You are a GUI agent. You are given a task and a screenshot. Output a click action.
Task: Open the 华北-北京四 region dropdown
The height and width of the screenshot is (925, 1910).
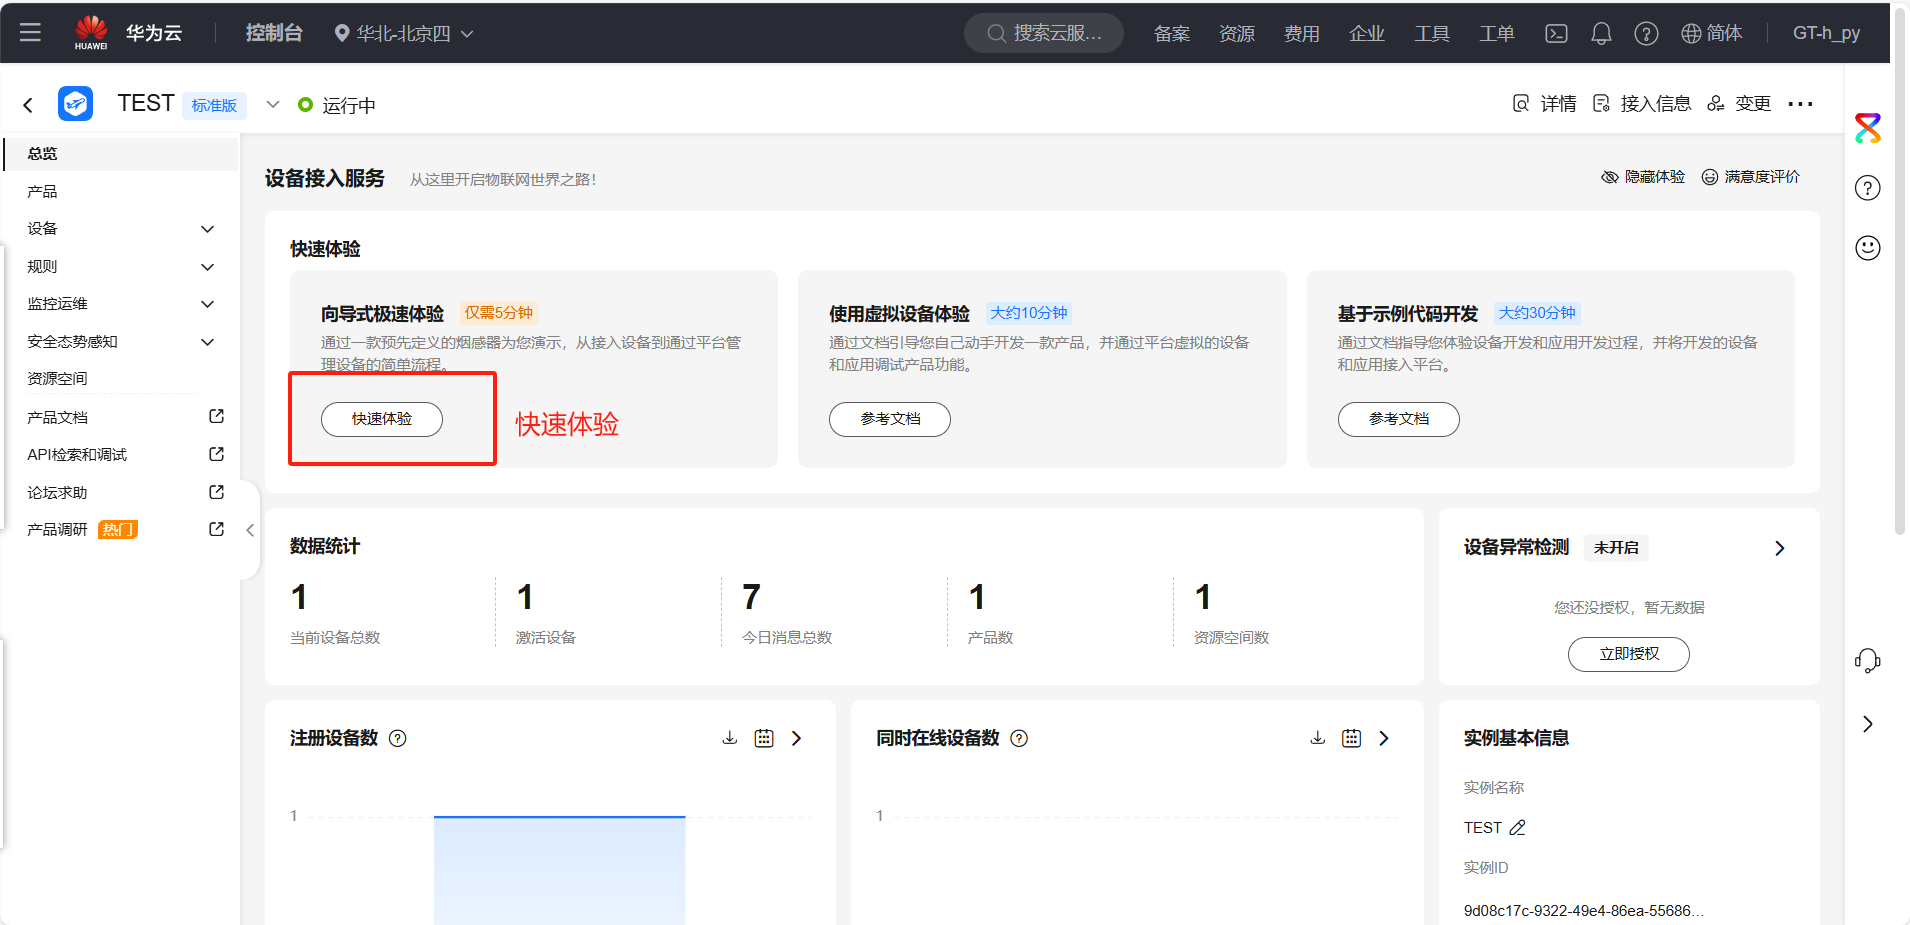point(404,33)
